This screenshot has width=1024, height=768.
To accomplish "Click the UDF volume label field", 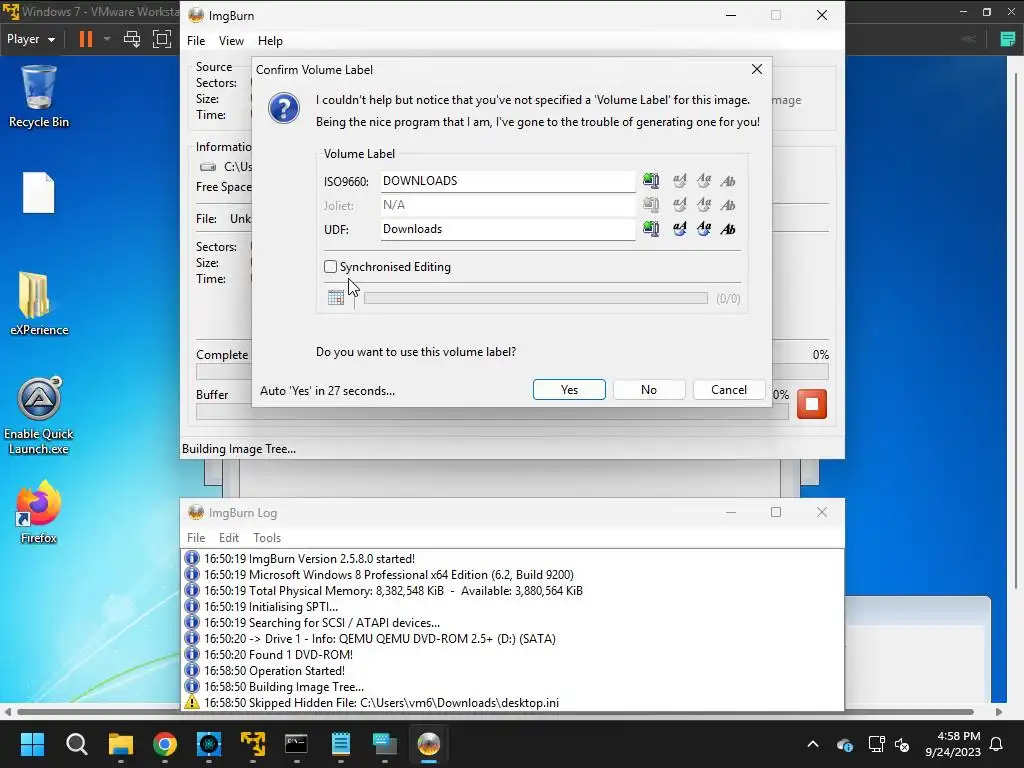I will 508,229.
